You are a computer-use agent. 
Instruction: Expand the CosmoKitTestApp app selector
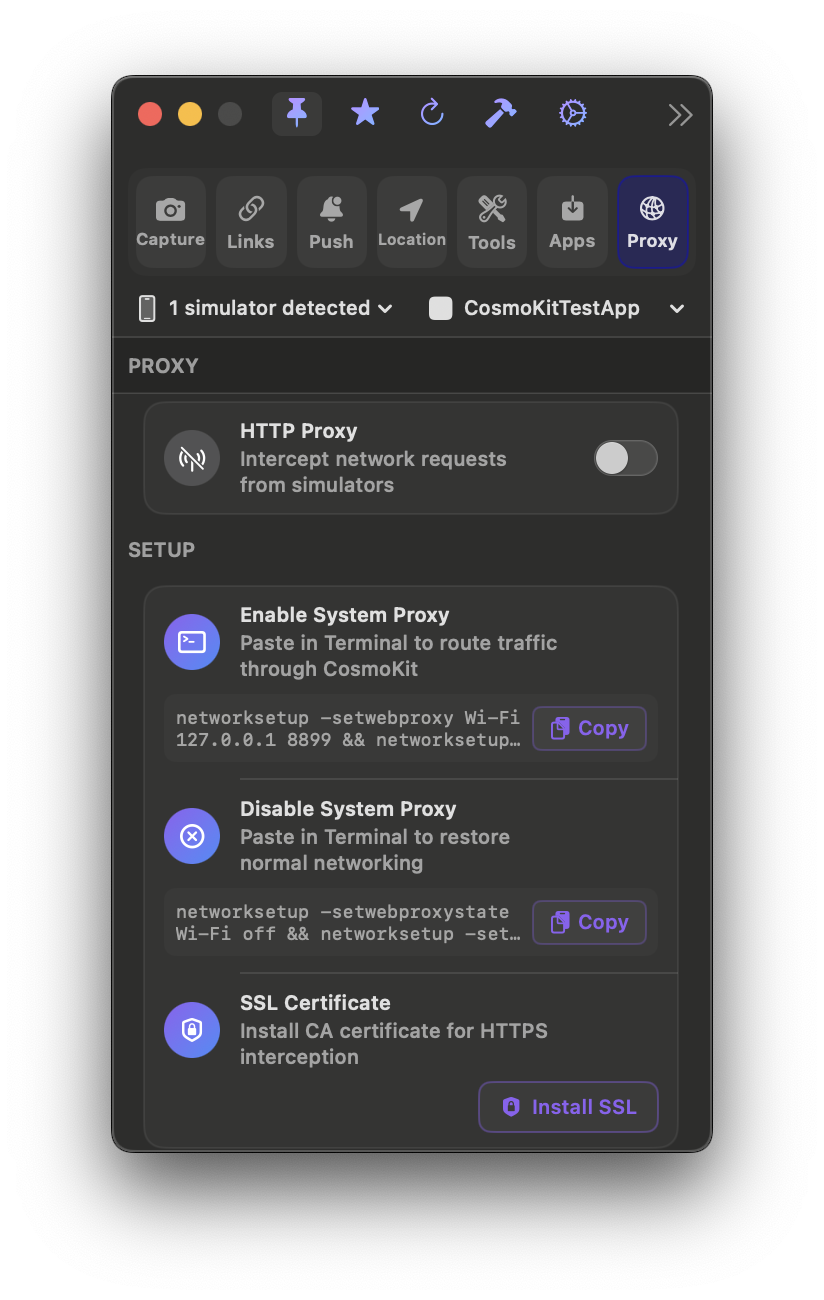coord(557,308)
